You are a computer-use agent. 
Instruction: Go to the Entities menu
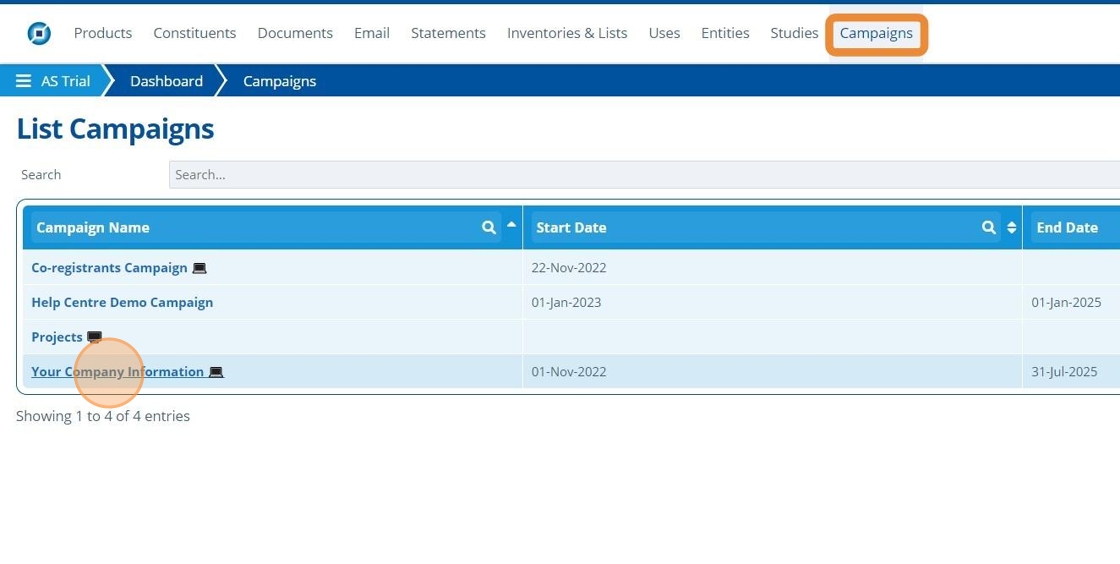click(x=725, y=33)
